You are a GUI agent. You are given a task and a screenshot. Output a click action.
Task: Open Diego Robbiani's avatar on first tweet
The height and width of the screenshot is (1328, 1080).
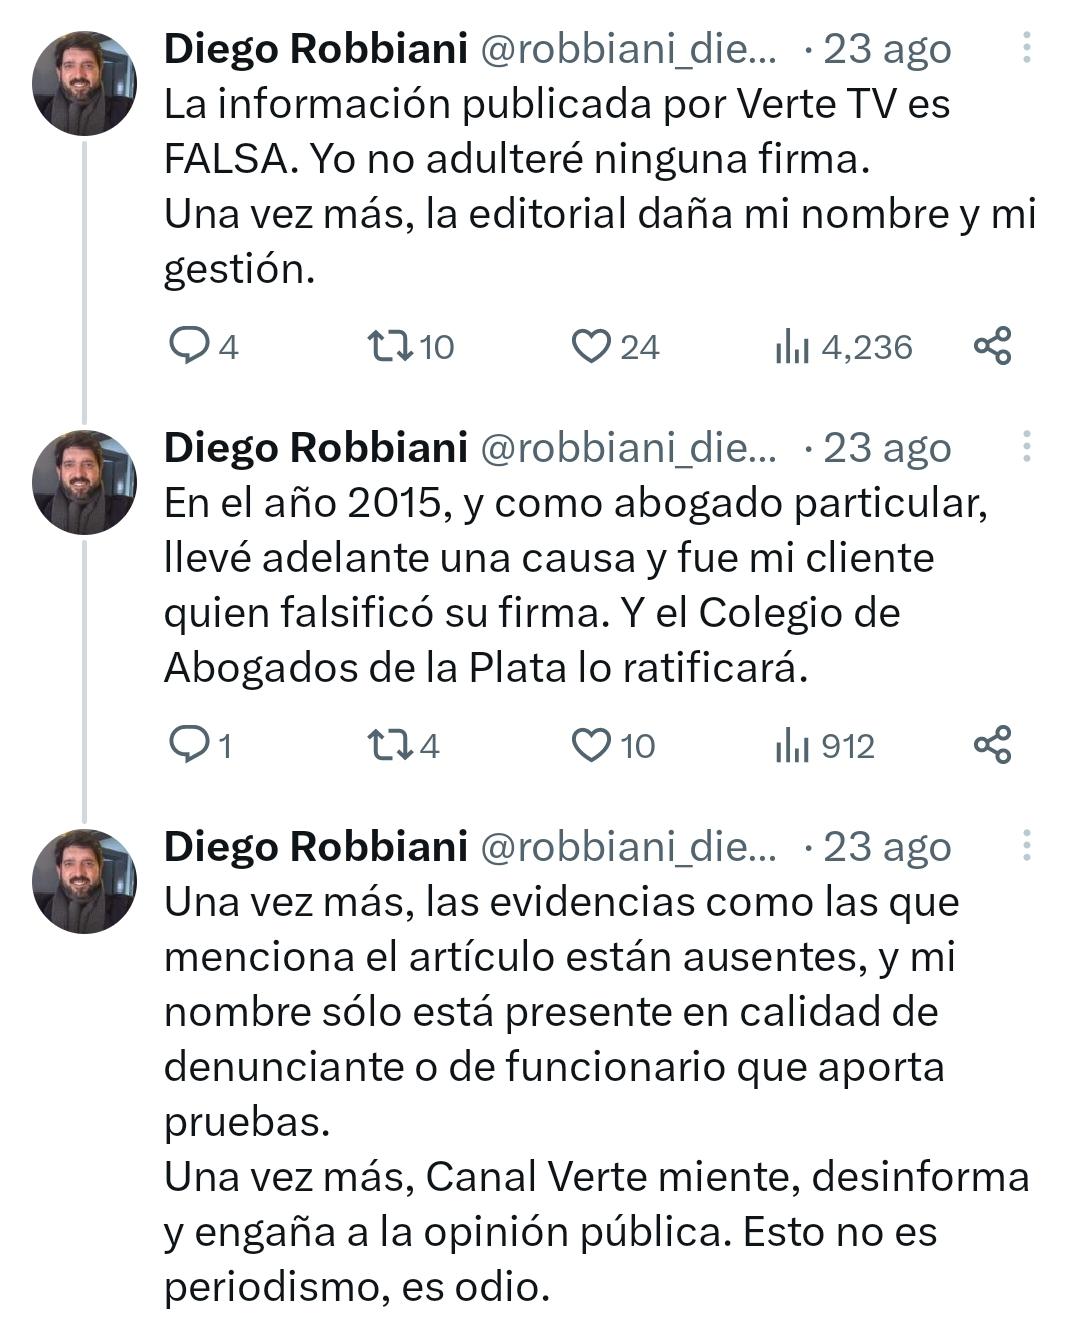[84, 83]
